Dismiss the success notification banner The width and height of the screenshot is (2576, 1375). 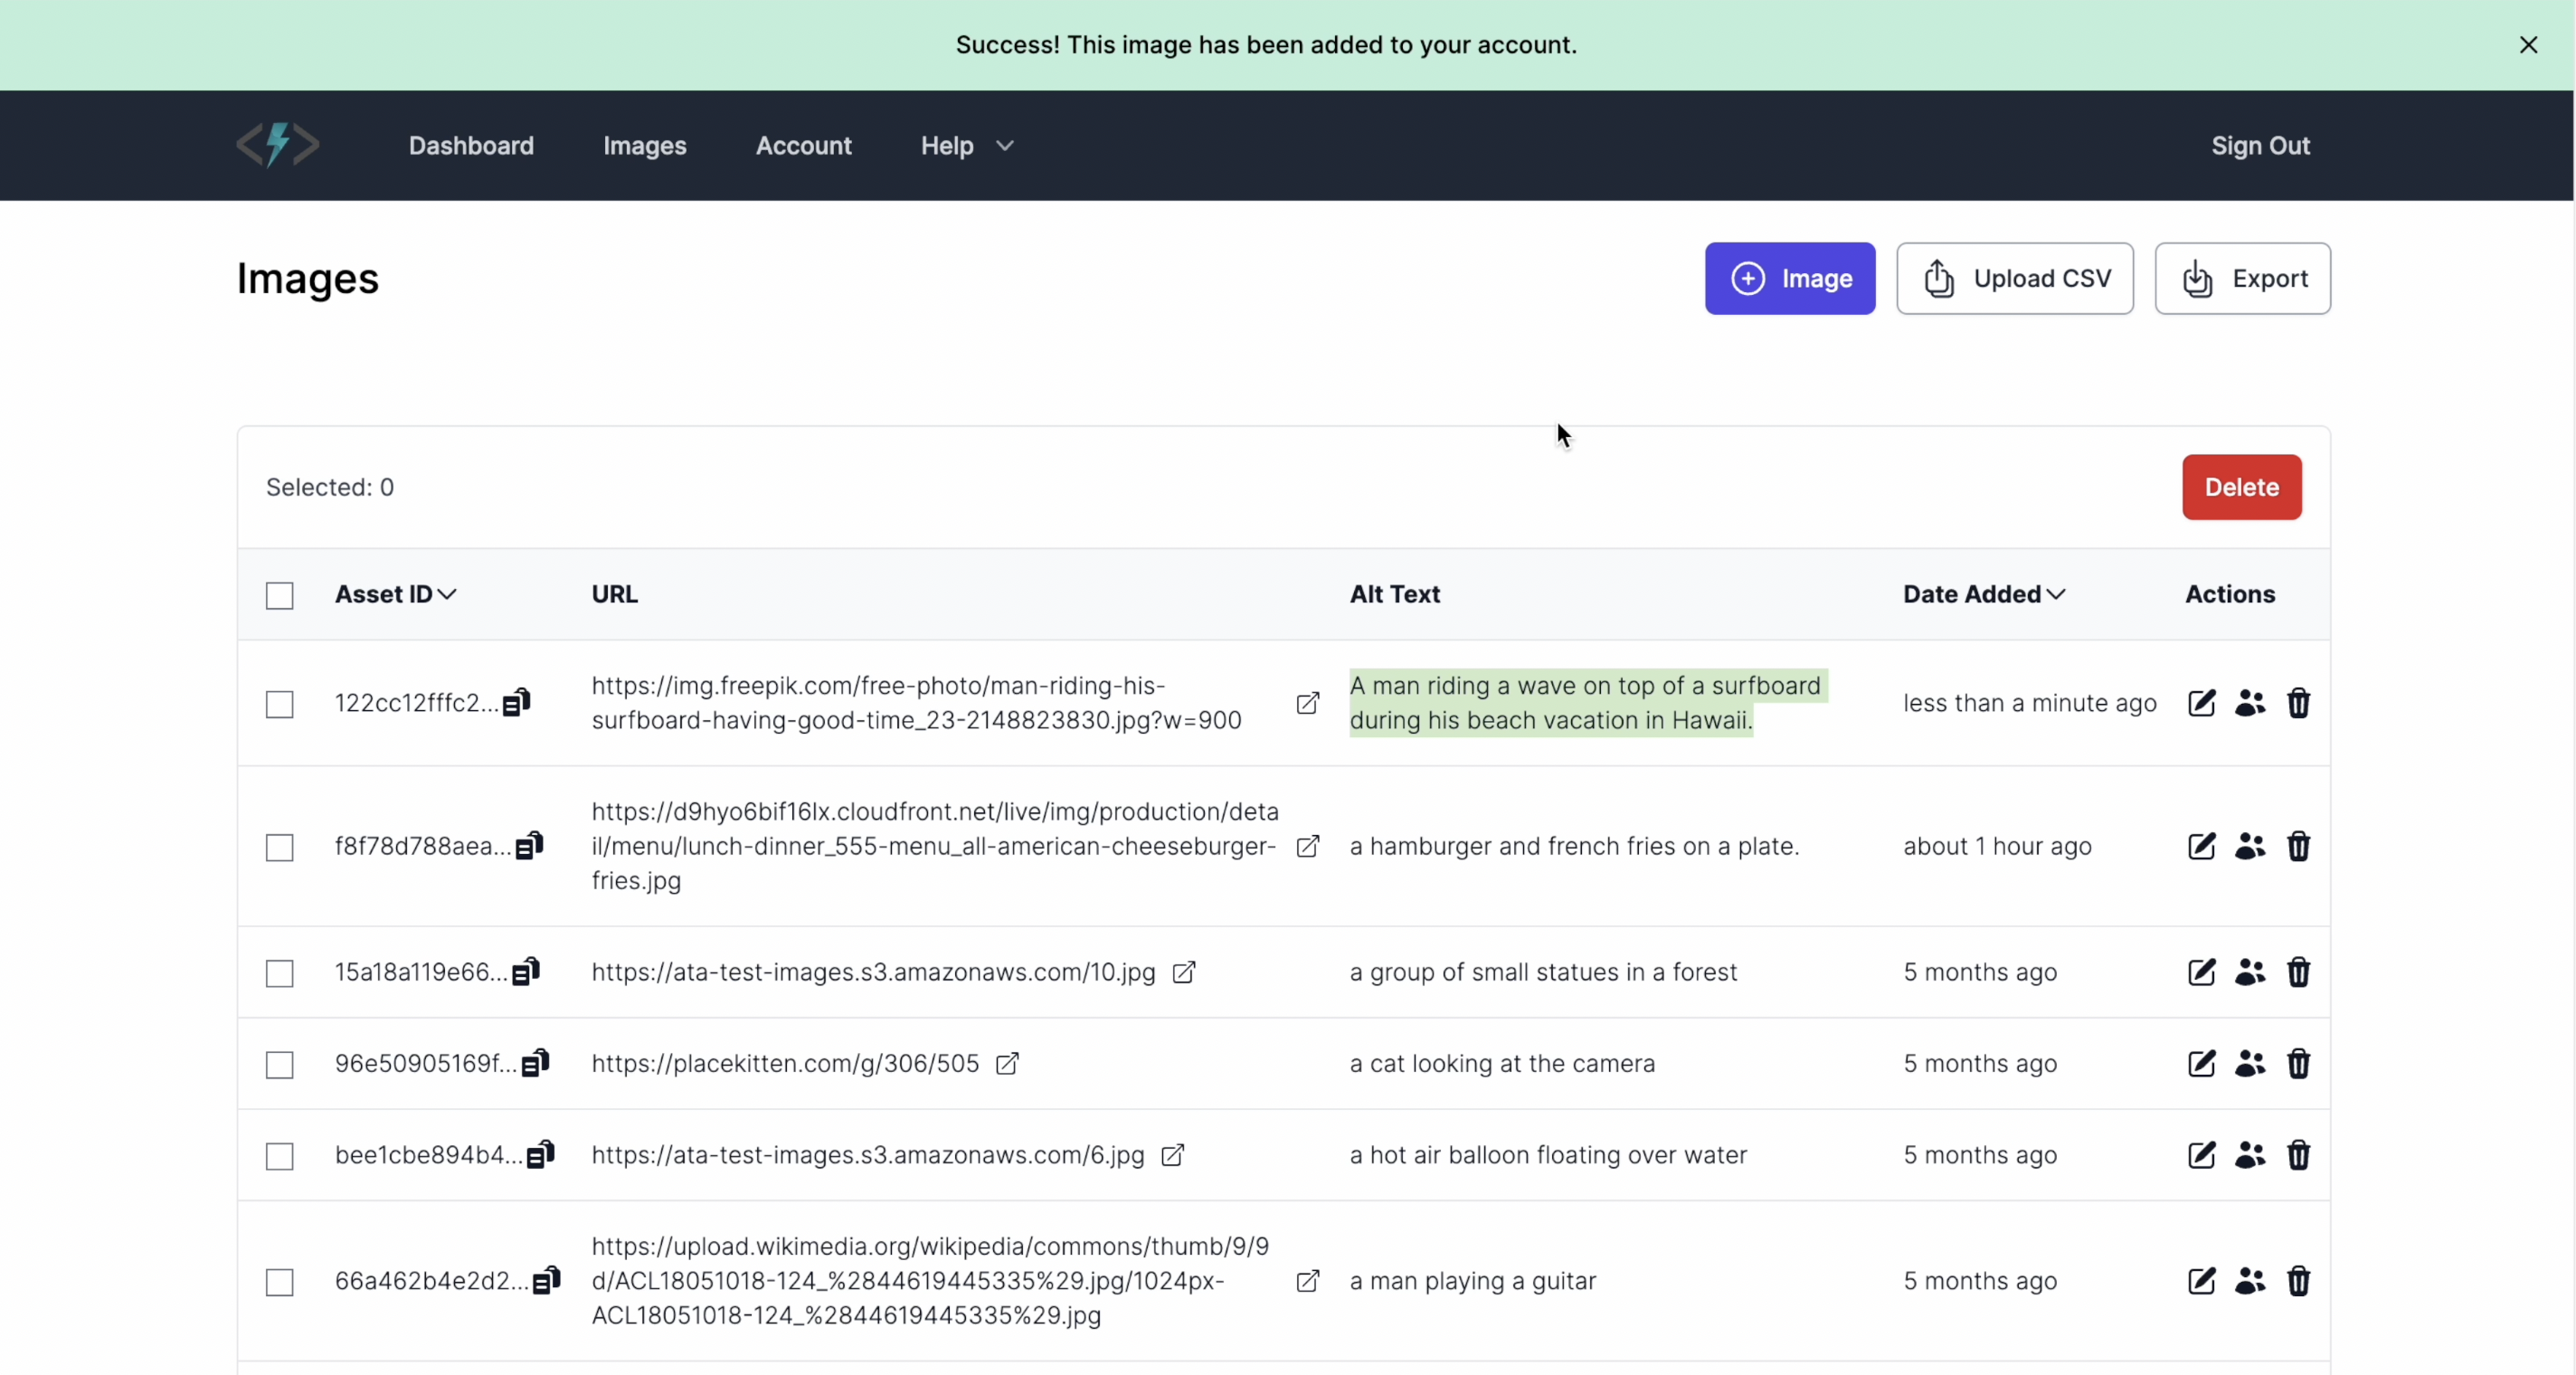[x=2530, y=44]
